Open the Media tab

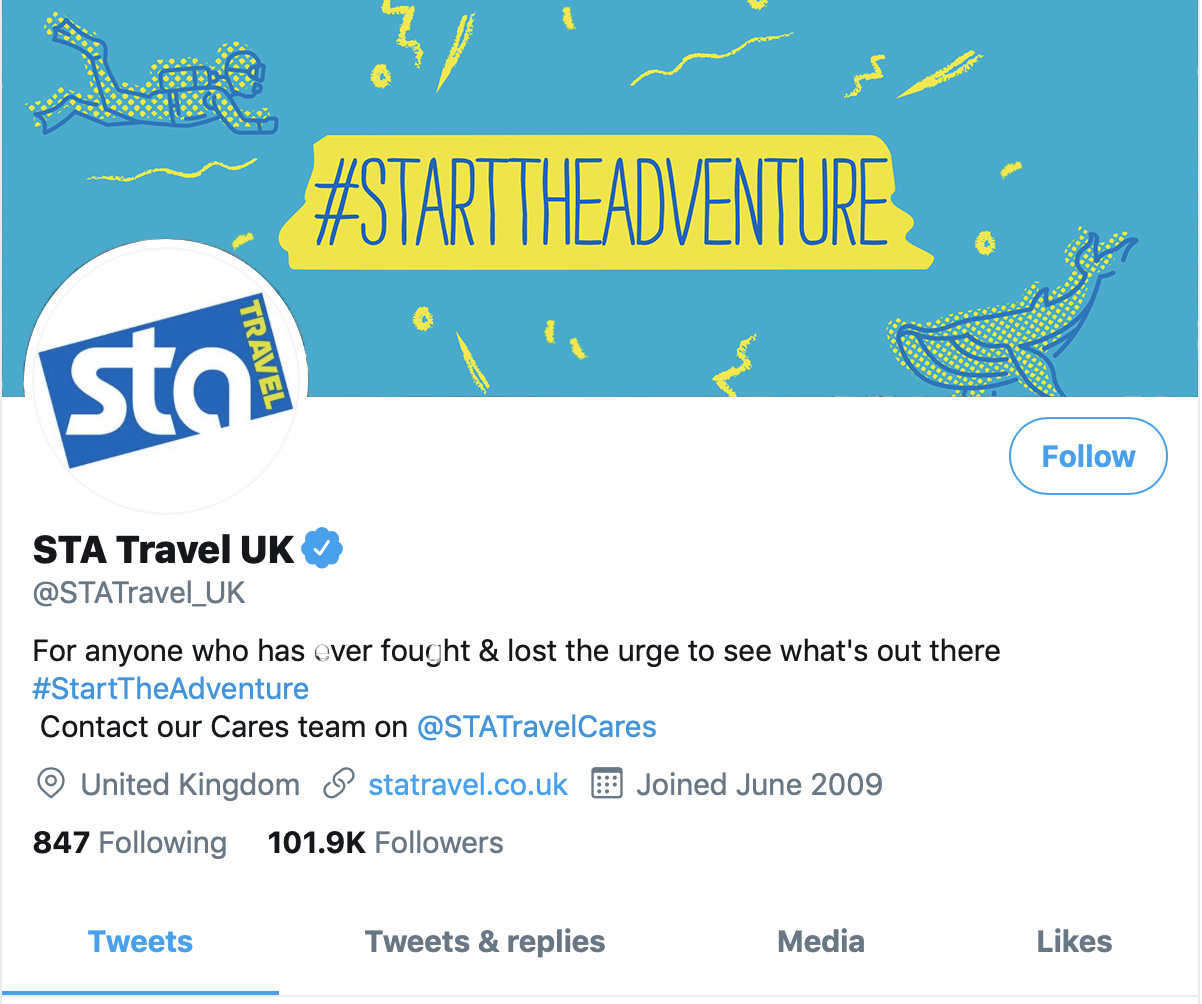(820, 941)
